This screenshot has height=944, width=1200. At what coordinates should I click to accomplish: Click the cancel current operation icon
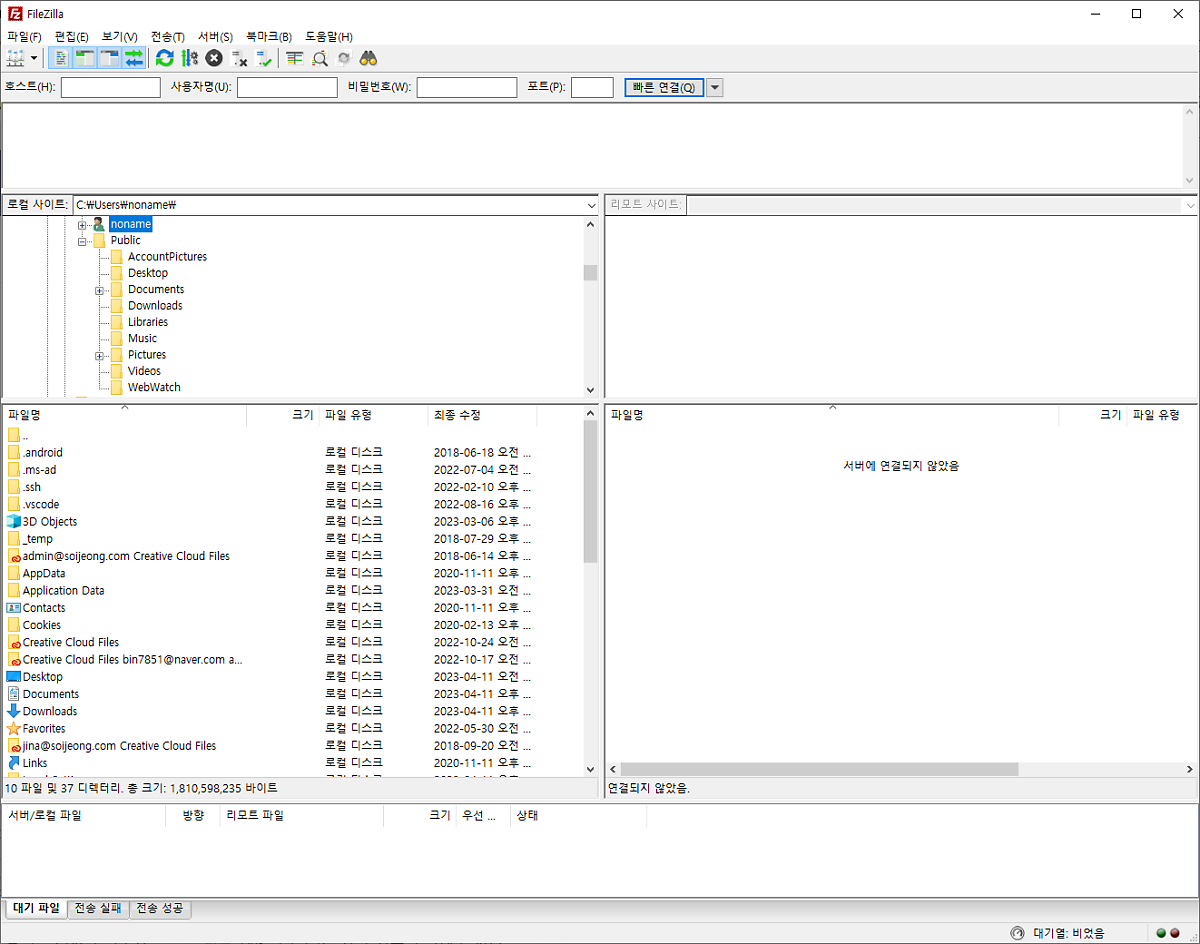click(x=213, y=58)
